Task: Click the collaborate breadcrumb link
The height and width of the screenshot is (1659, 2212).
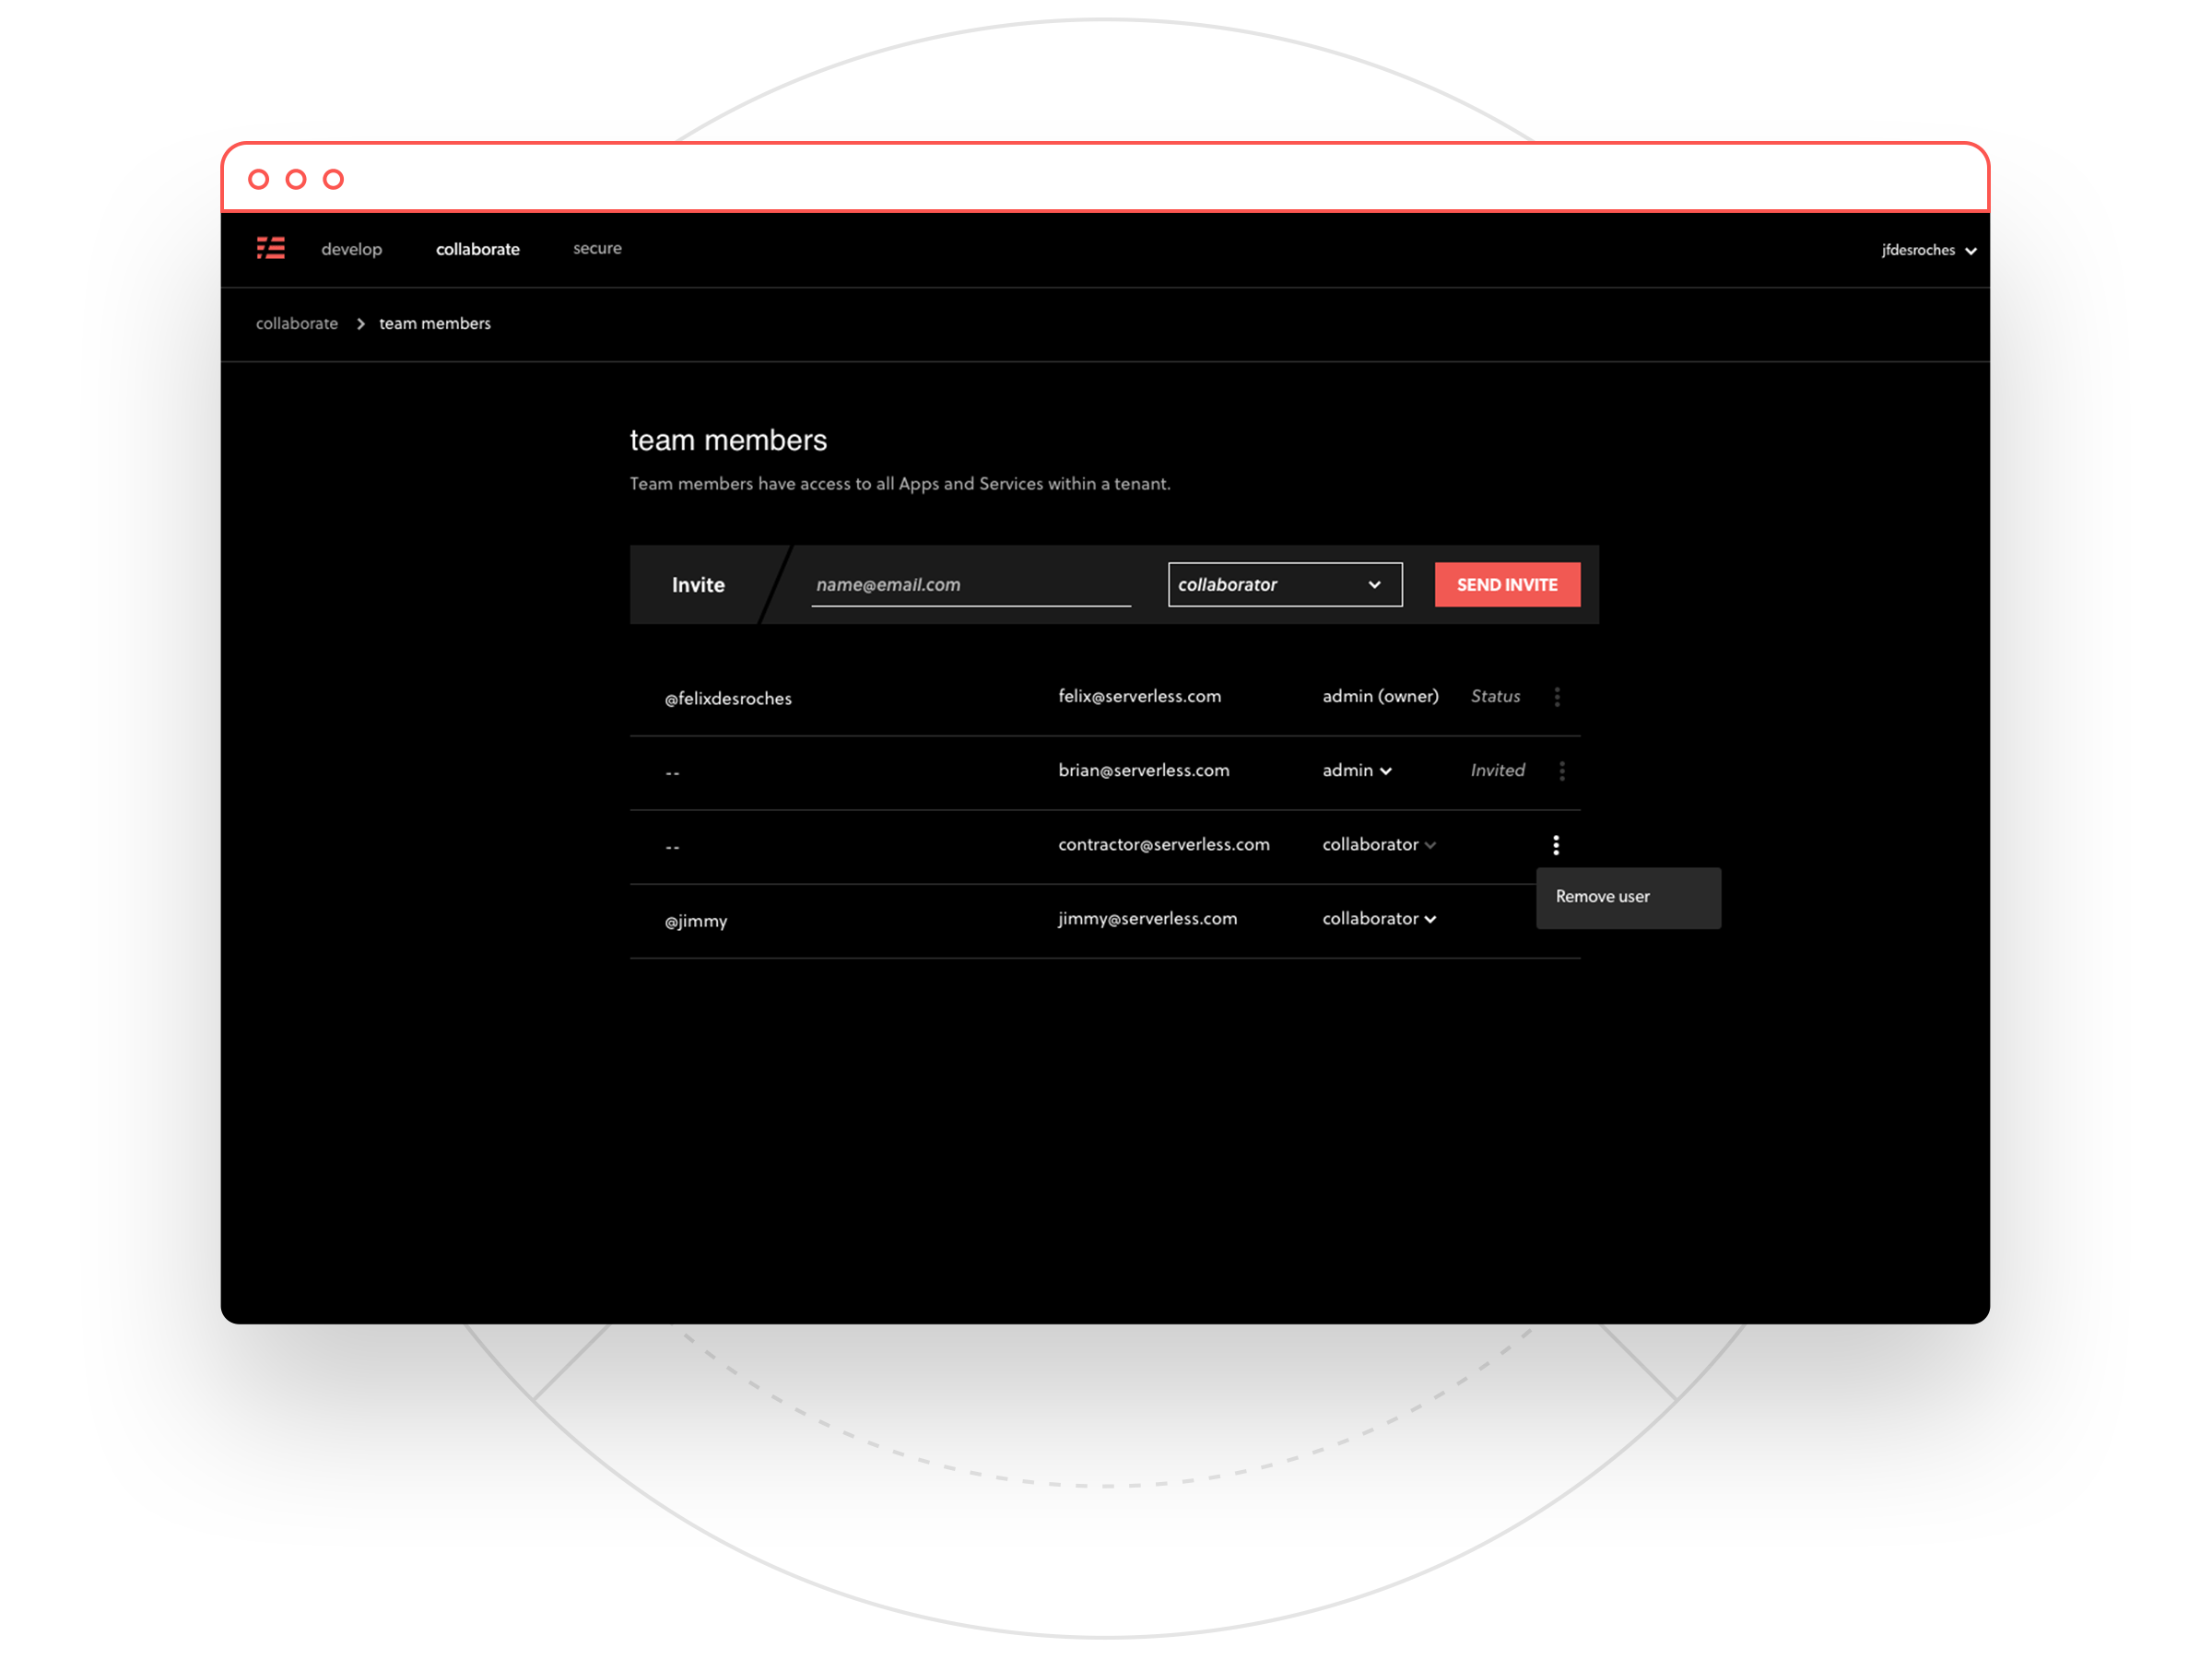Action: (296, 324)
